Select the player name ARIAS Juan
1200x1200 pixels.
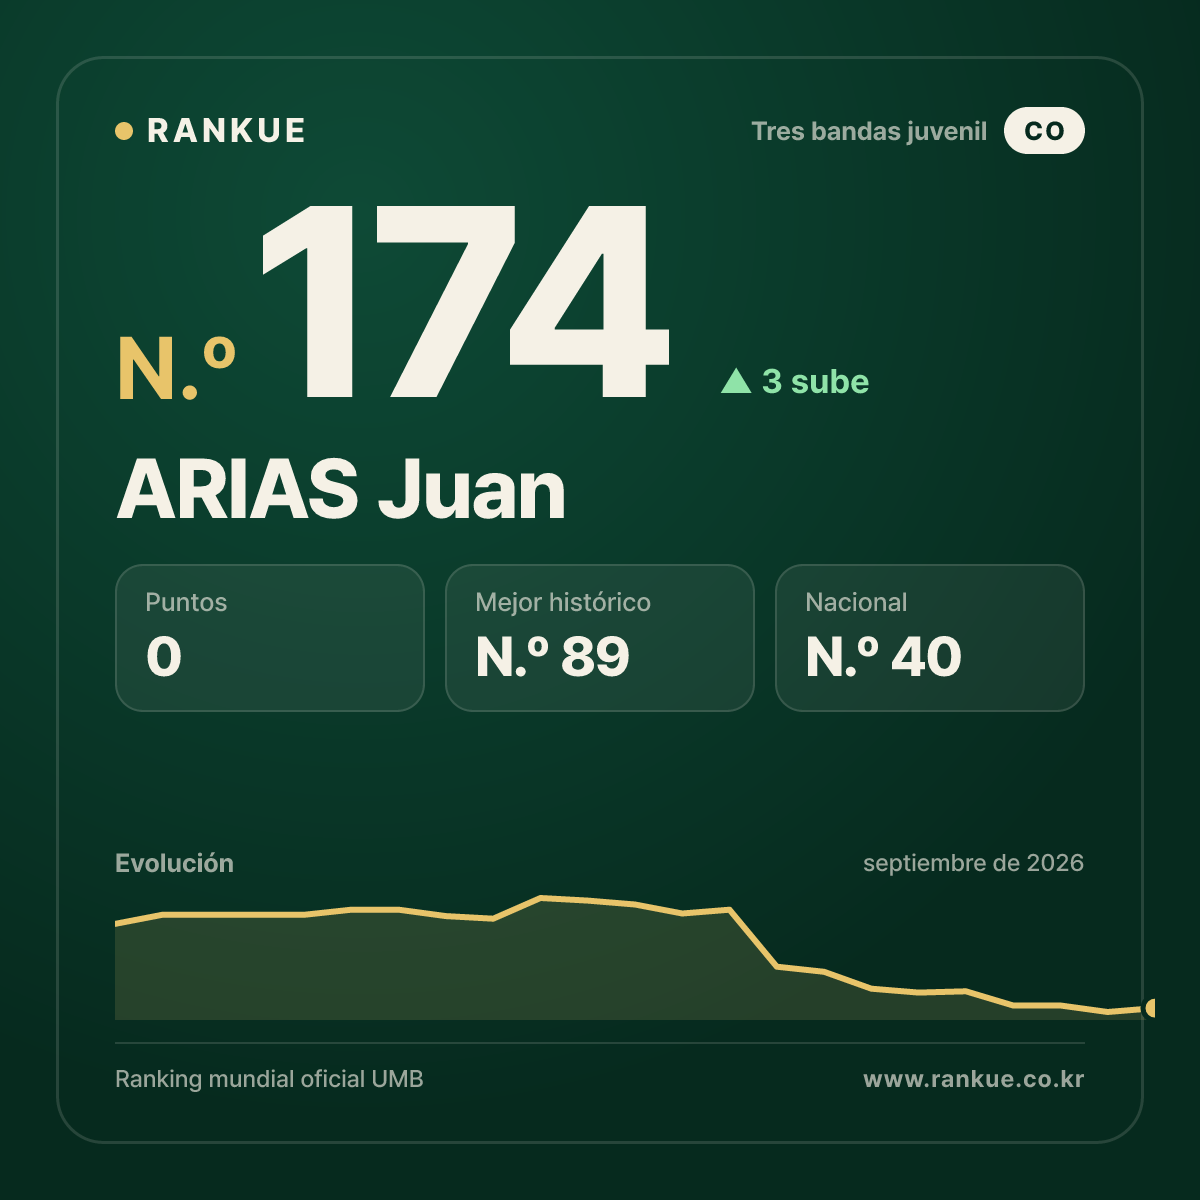341,490
